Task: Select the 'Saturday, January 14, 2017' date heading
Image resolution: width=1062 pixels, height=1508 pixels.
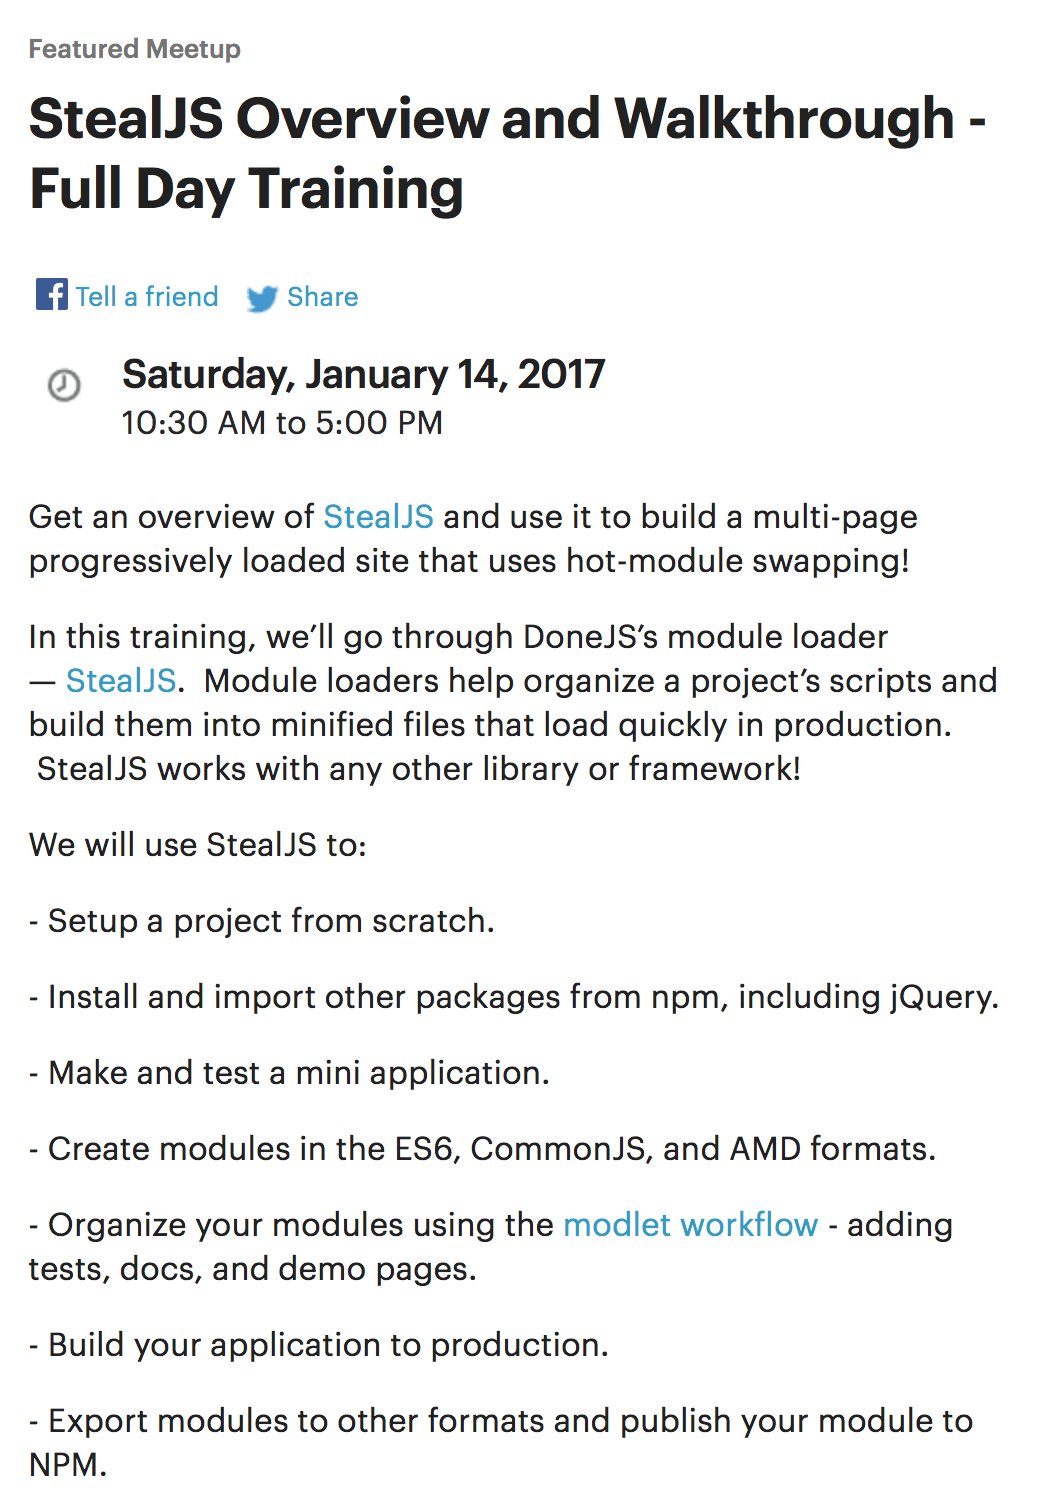Action: pos(363,374)
